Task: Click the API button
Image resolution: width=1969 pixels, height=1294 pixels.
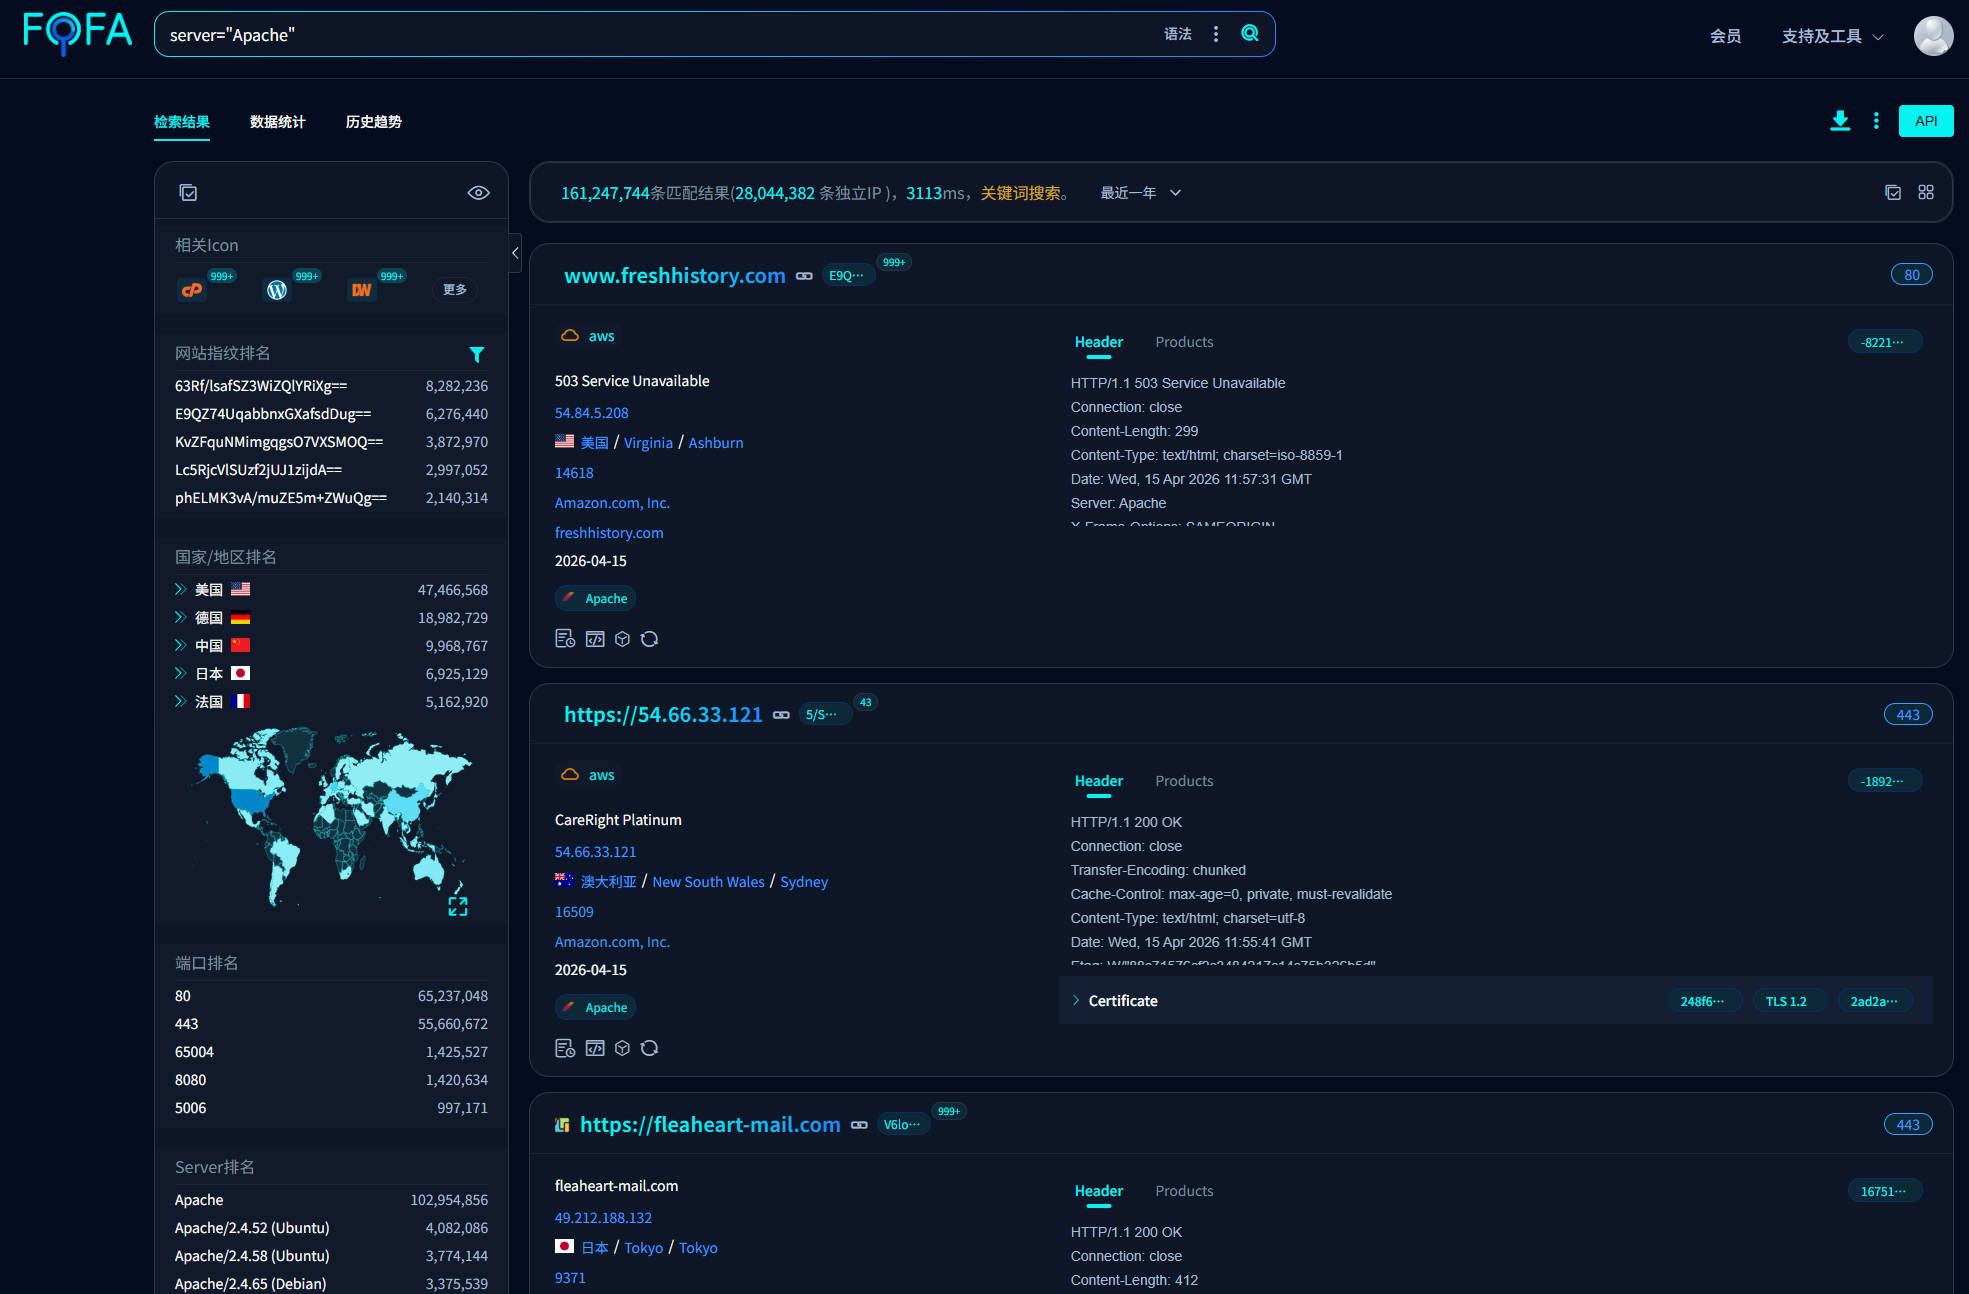Action: [1926, 121]
